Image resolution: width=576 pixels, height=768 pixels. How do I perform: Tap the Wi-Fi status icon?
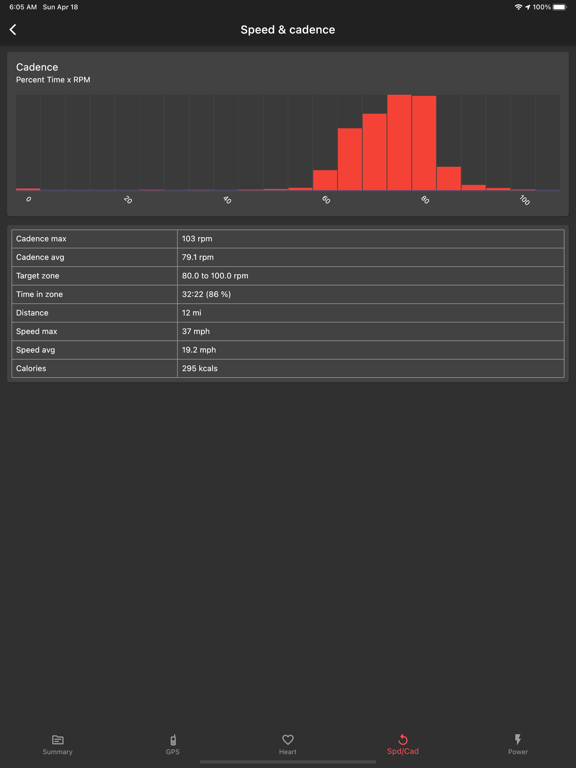(x=518, y=7)
